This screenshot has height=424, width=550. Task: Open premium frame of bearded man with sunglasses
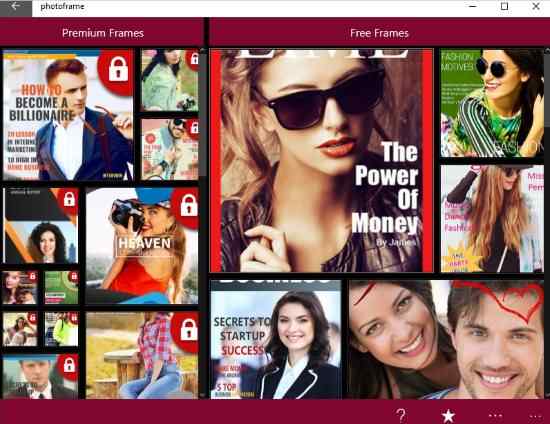[x=170, y=149]
